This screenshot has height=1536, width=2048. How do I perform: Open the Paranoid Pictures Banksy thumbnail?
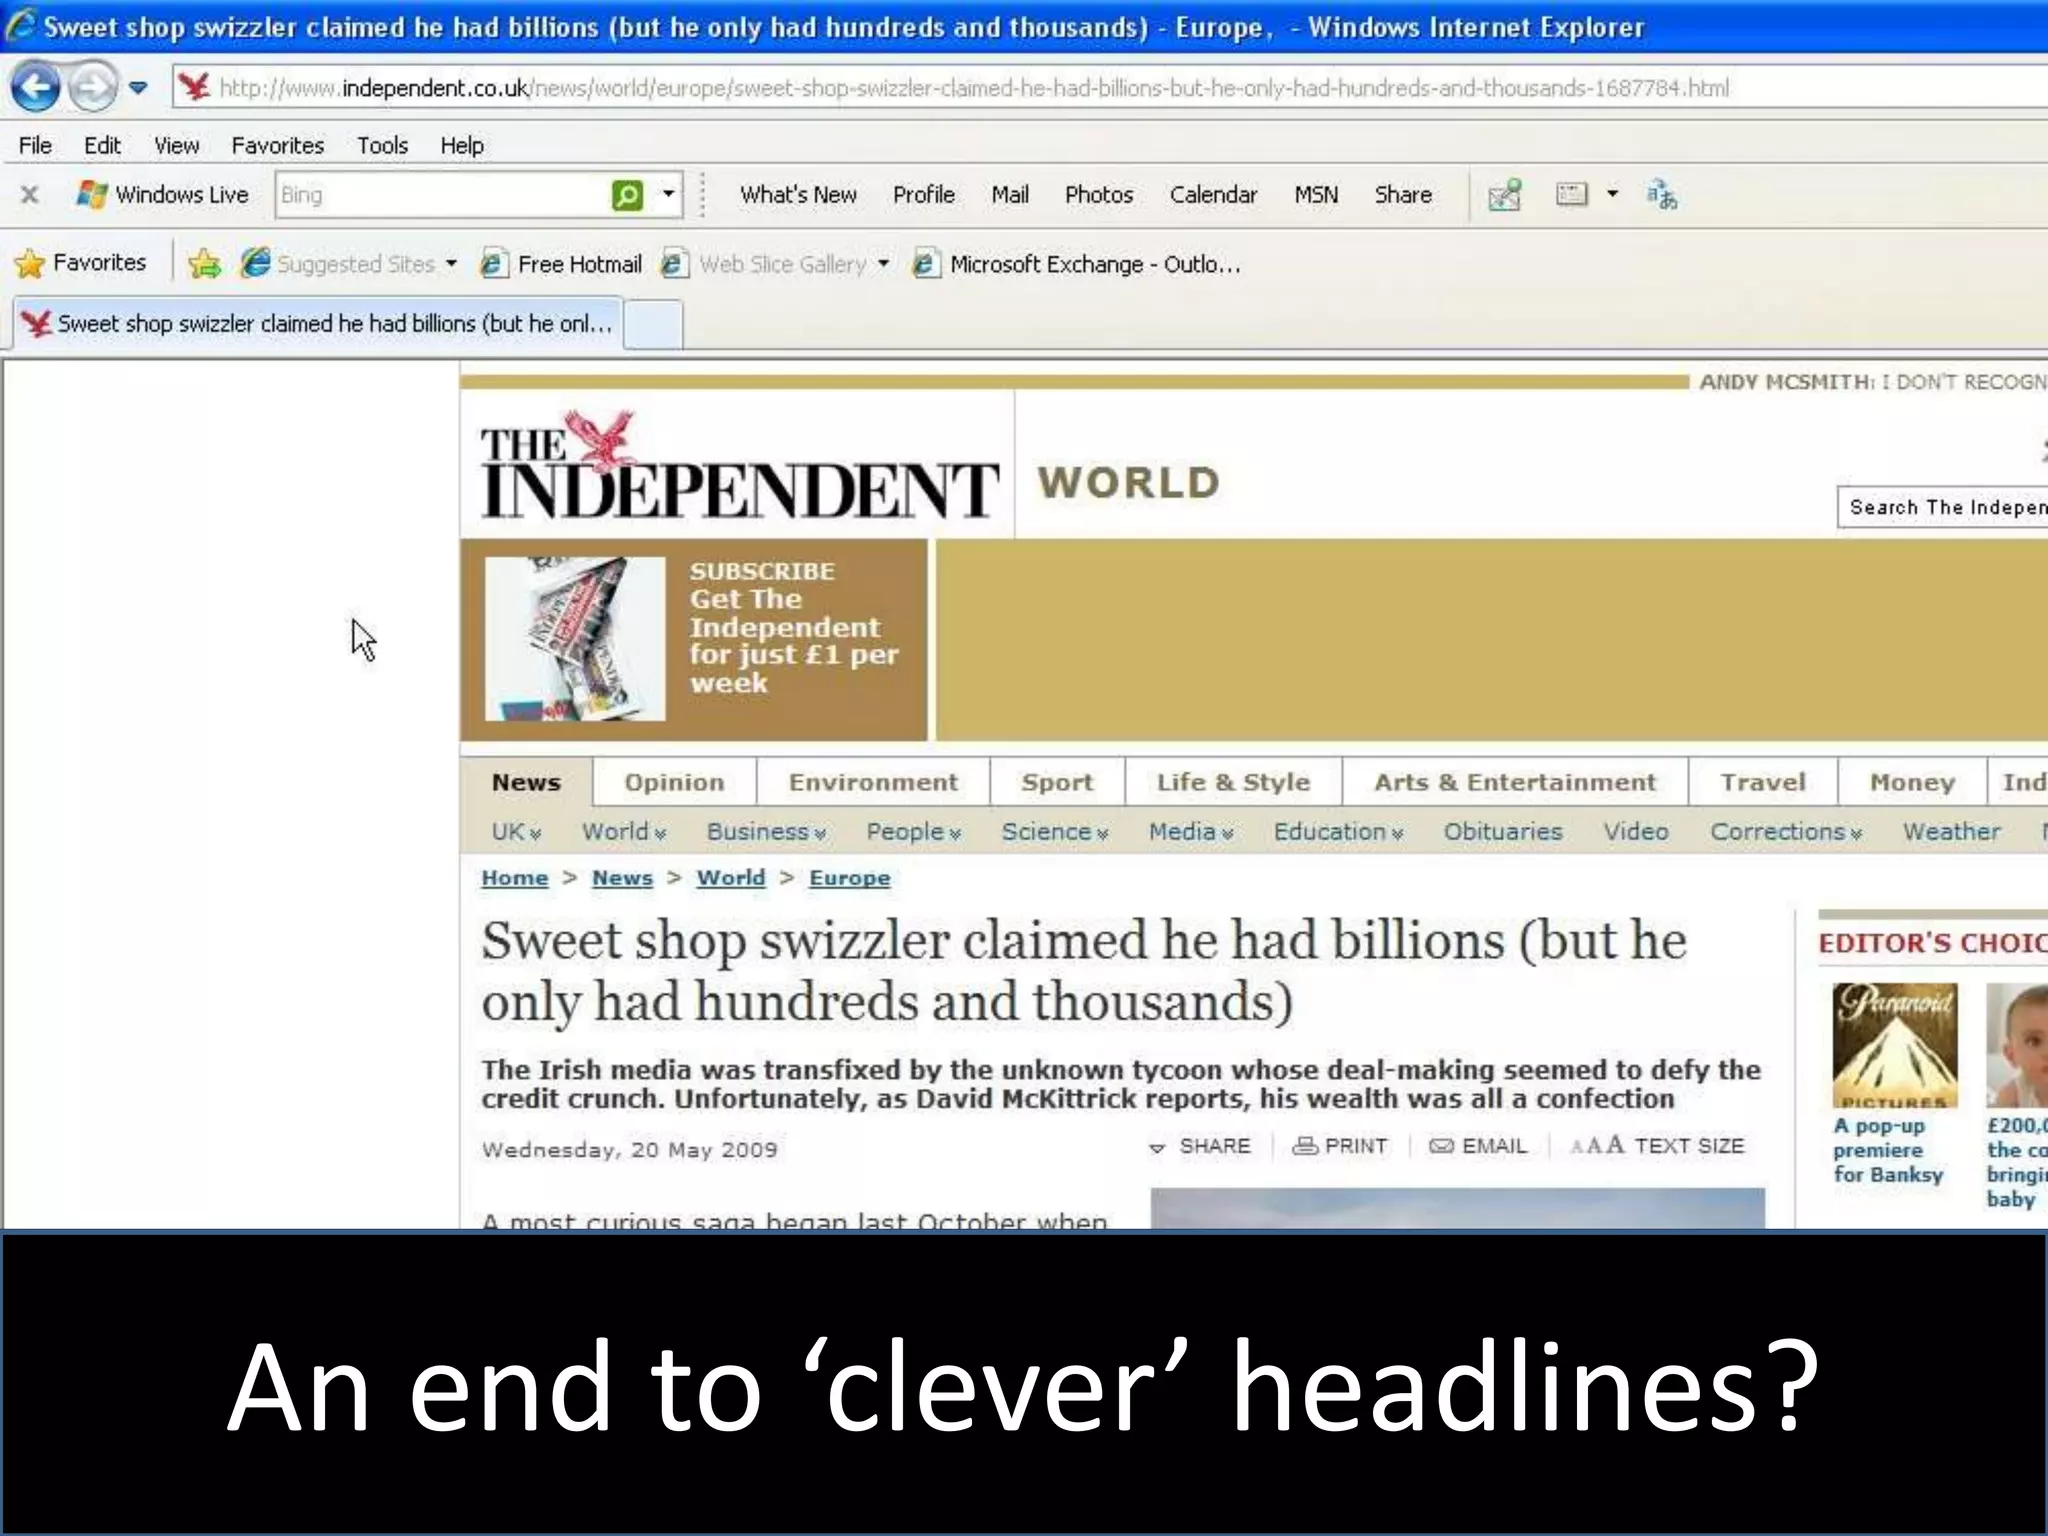pyautogui.click(x=1894, y=1046)
